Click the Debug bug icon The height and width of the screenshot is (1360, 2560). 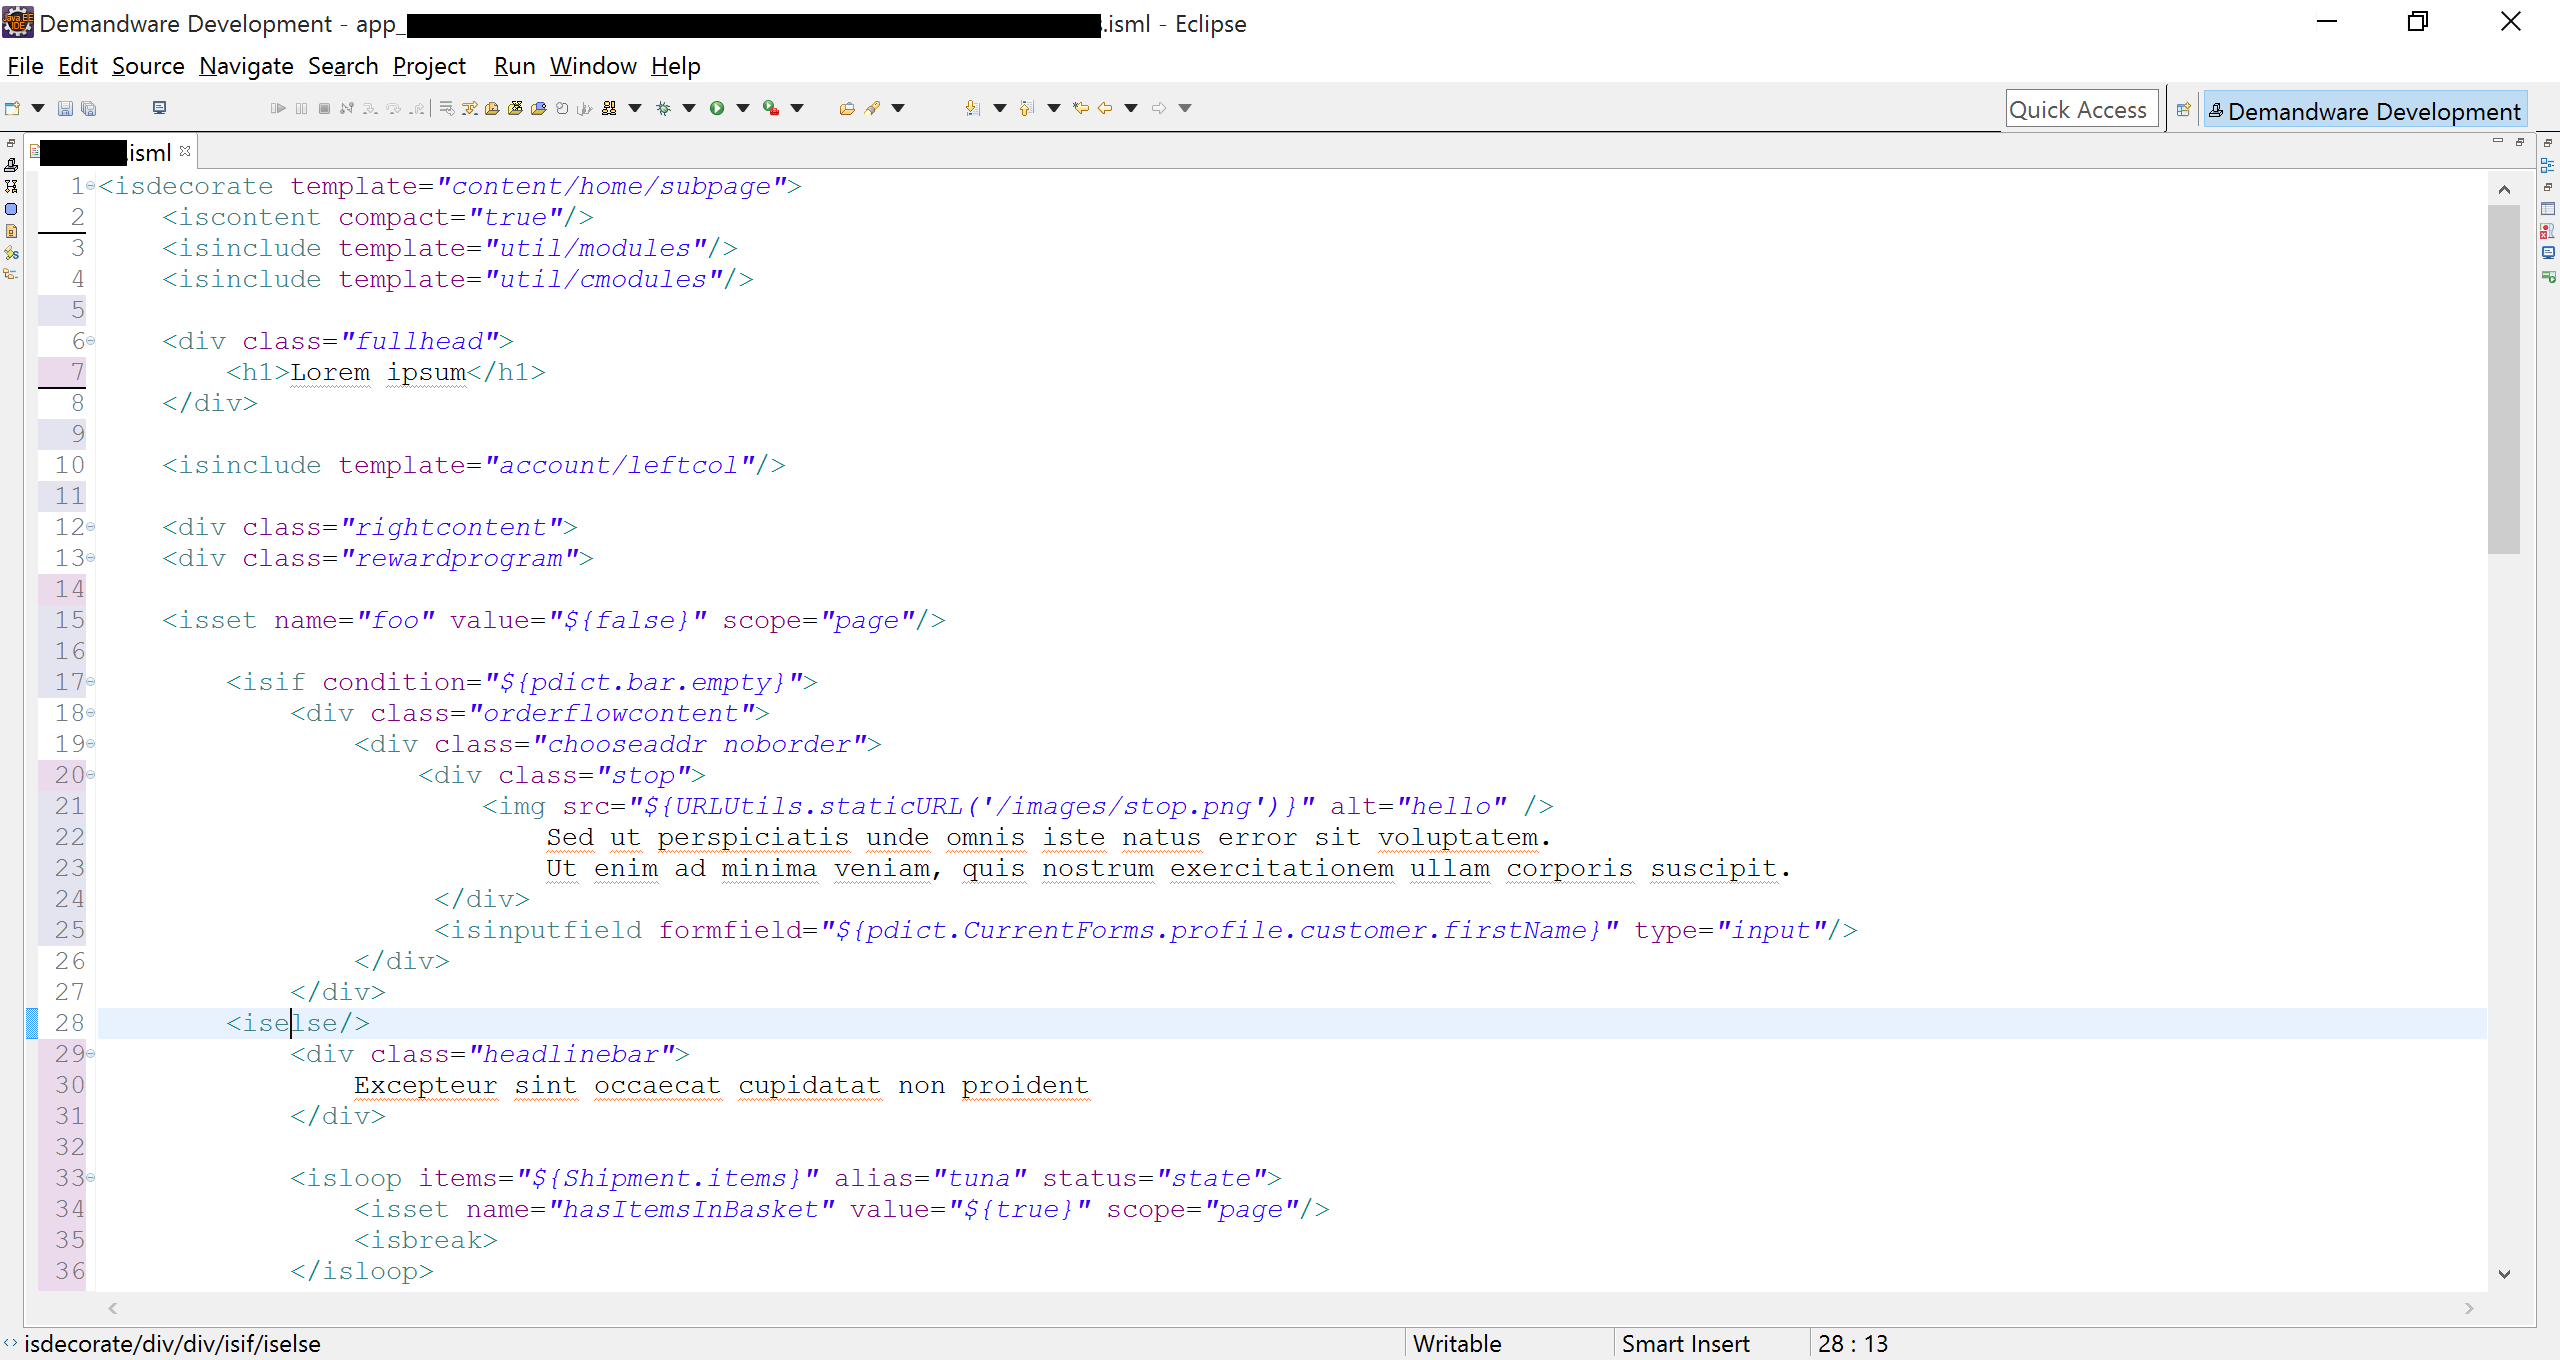(x=663, y=108)
